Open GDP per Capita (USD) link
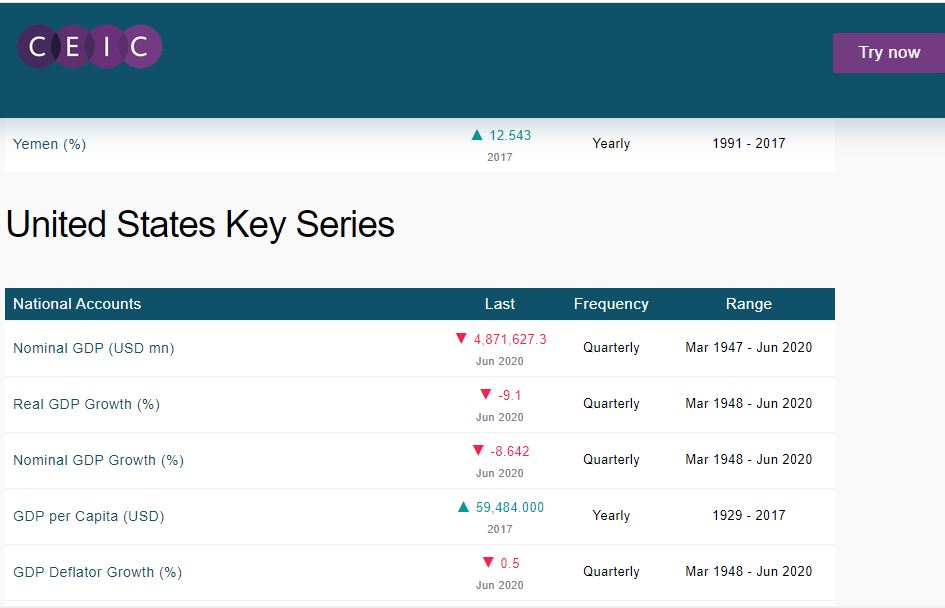 88,516
